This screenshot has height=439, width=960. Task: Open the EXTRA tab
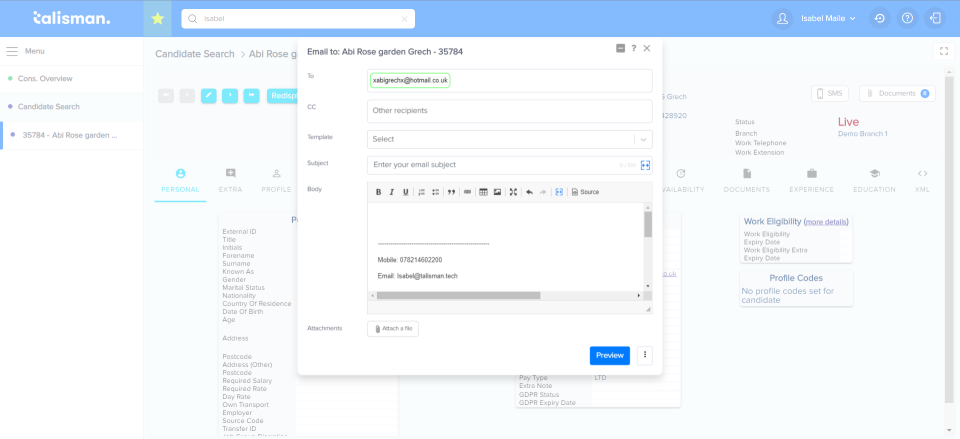(230, 182)
